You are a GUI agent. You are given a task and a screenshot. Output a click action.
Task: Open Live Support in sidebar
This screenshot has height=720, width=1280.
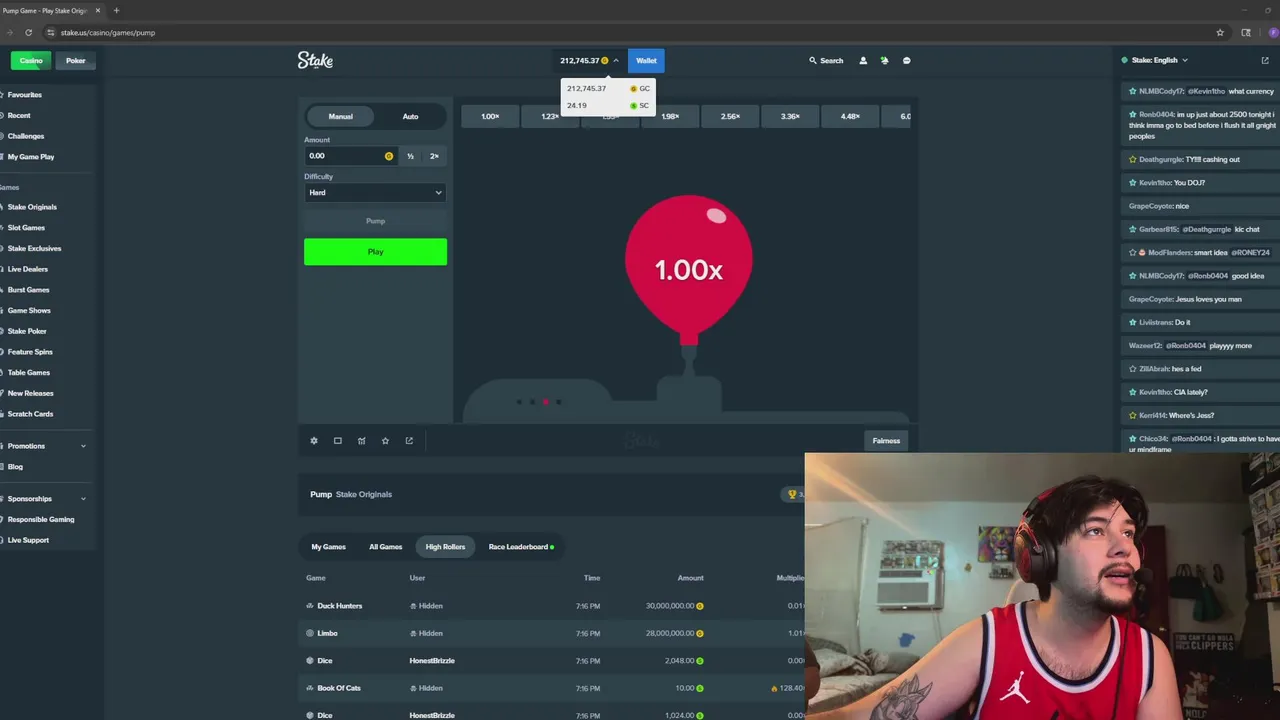tap(28, 540)
